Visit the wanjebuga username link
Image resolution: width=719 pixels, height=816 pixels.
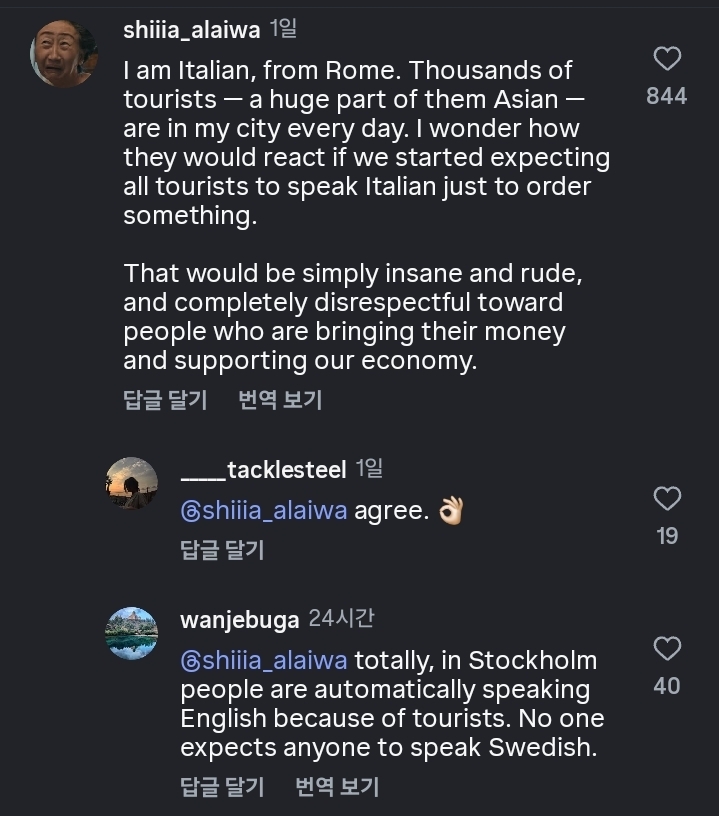[239, 620]
